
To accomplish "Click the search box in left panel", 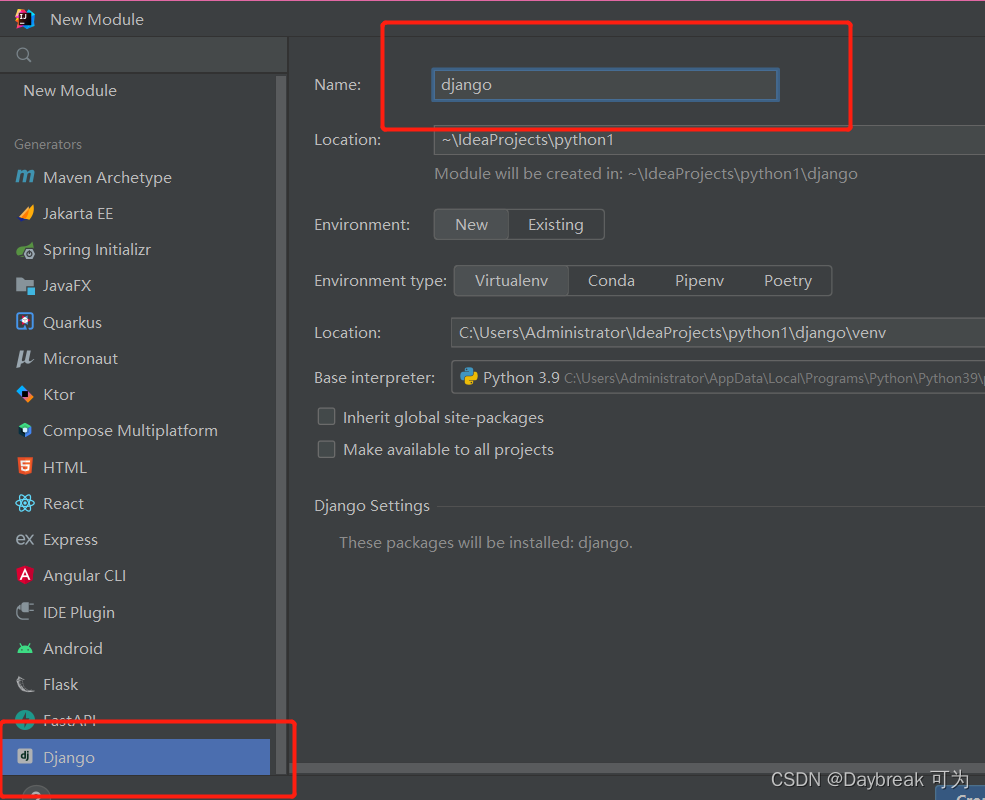I will click(x=144, y=55).
